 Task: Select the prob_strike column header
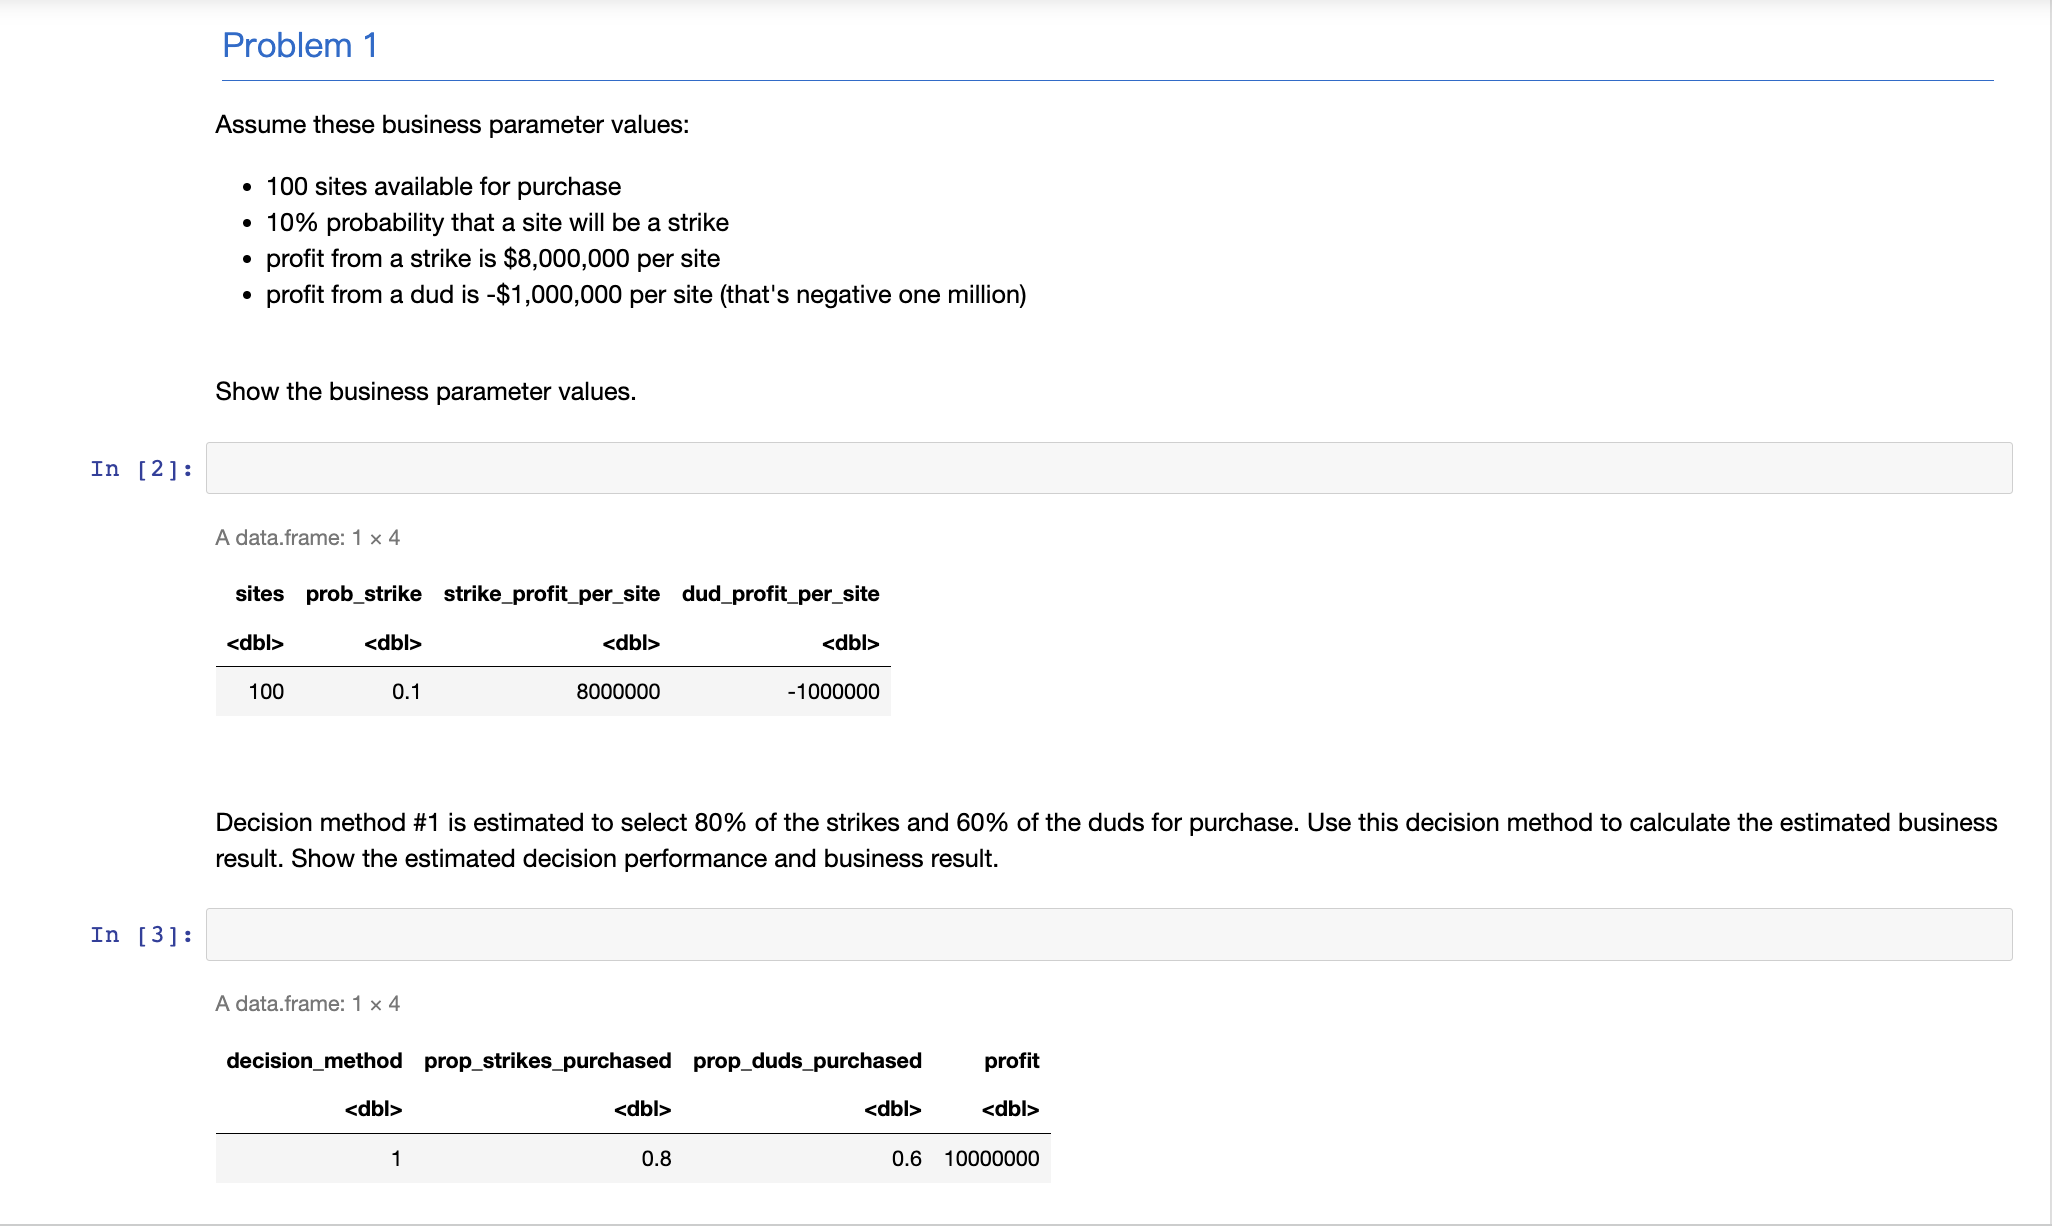(364, 593)
